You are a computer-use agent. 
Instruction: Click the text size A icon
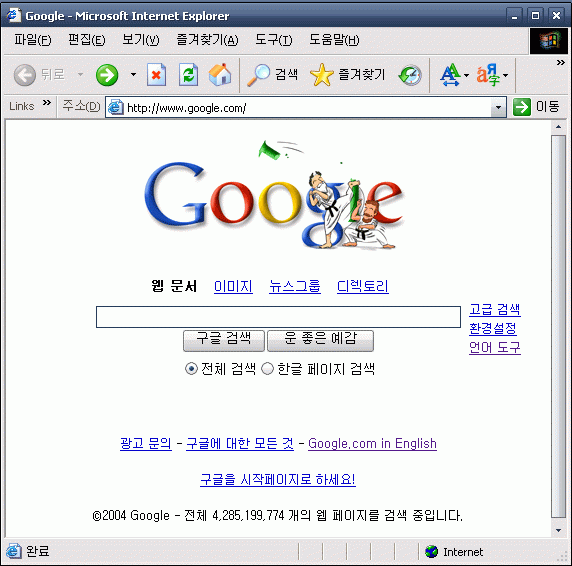point(450,75)
